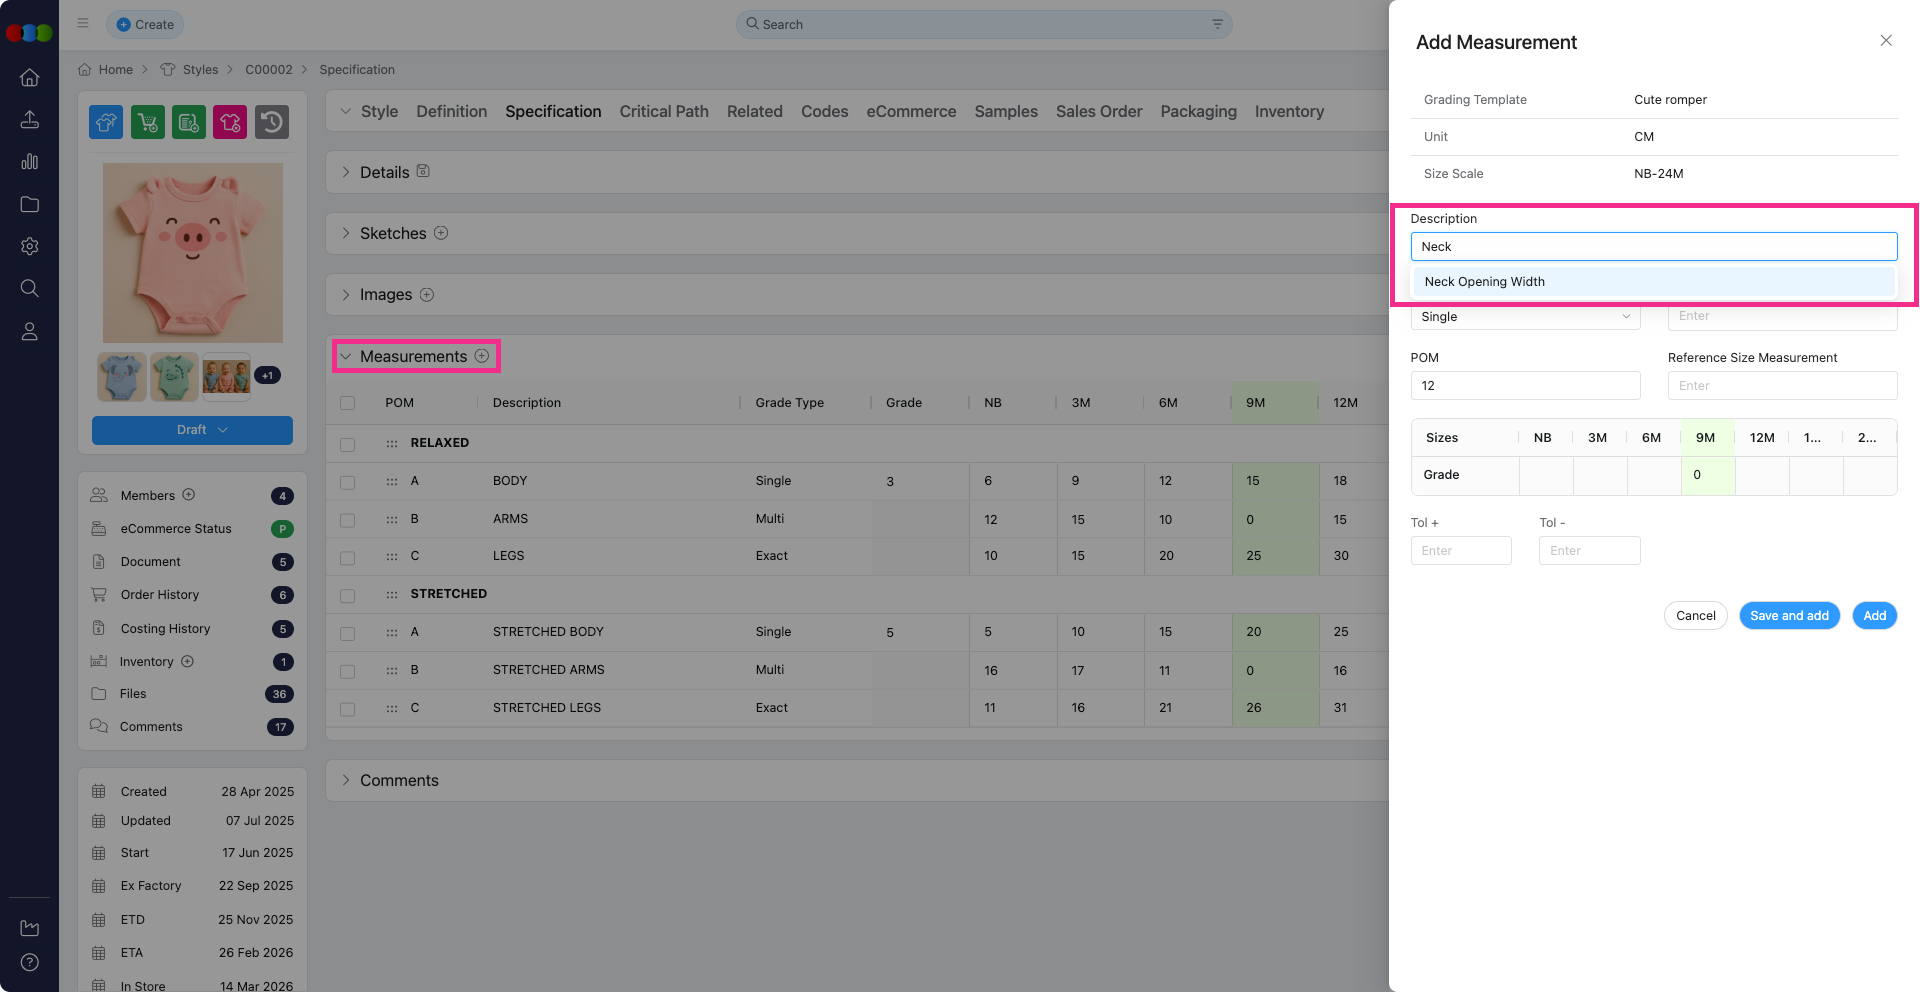Click the Save and add button

coord(1788,616)
